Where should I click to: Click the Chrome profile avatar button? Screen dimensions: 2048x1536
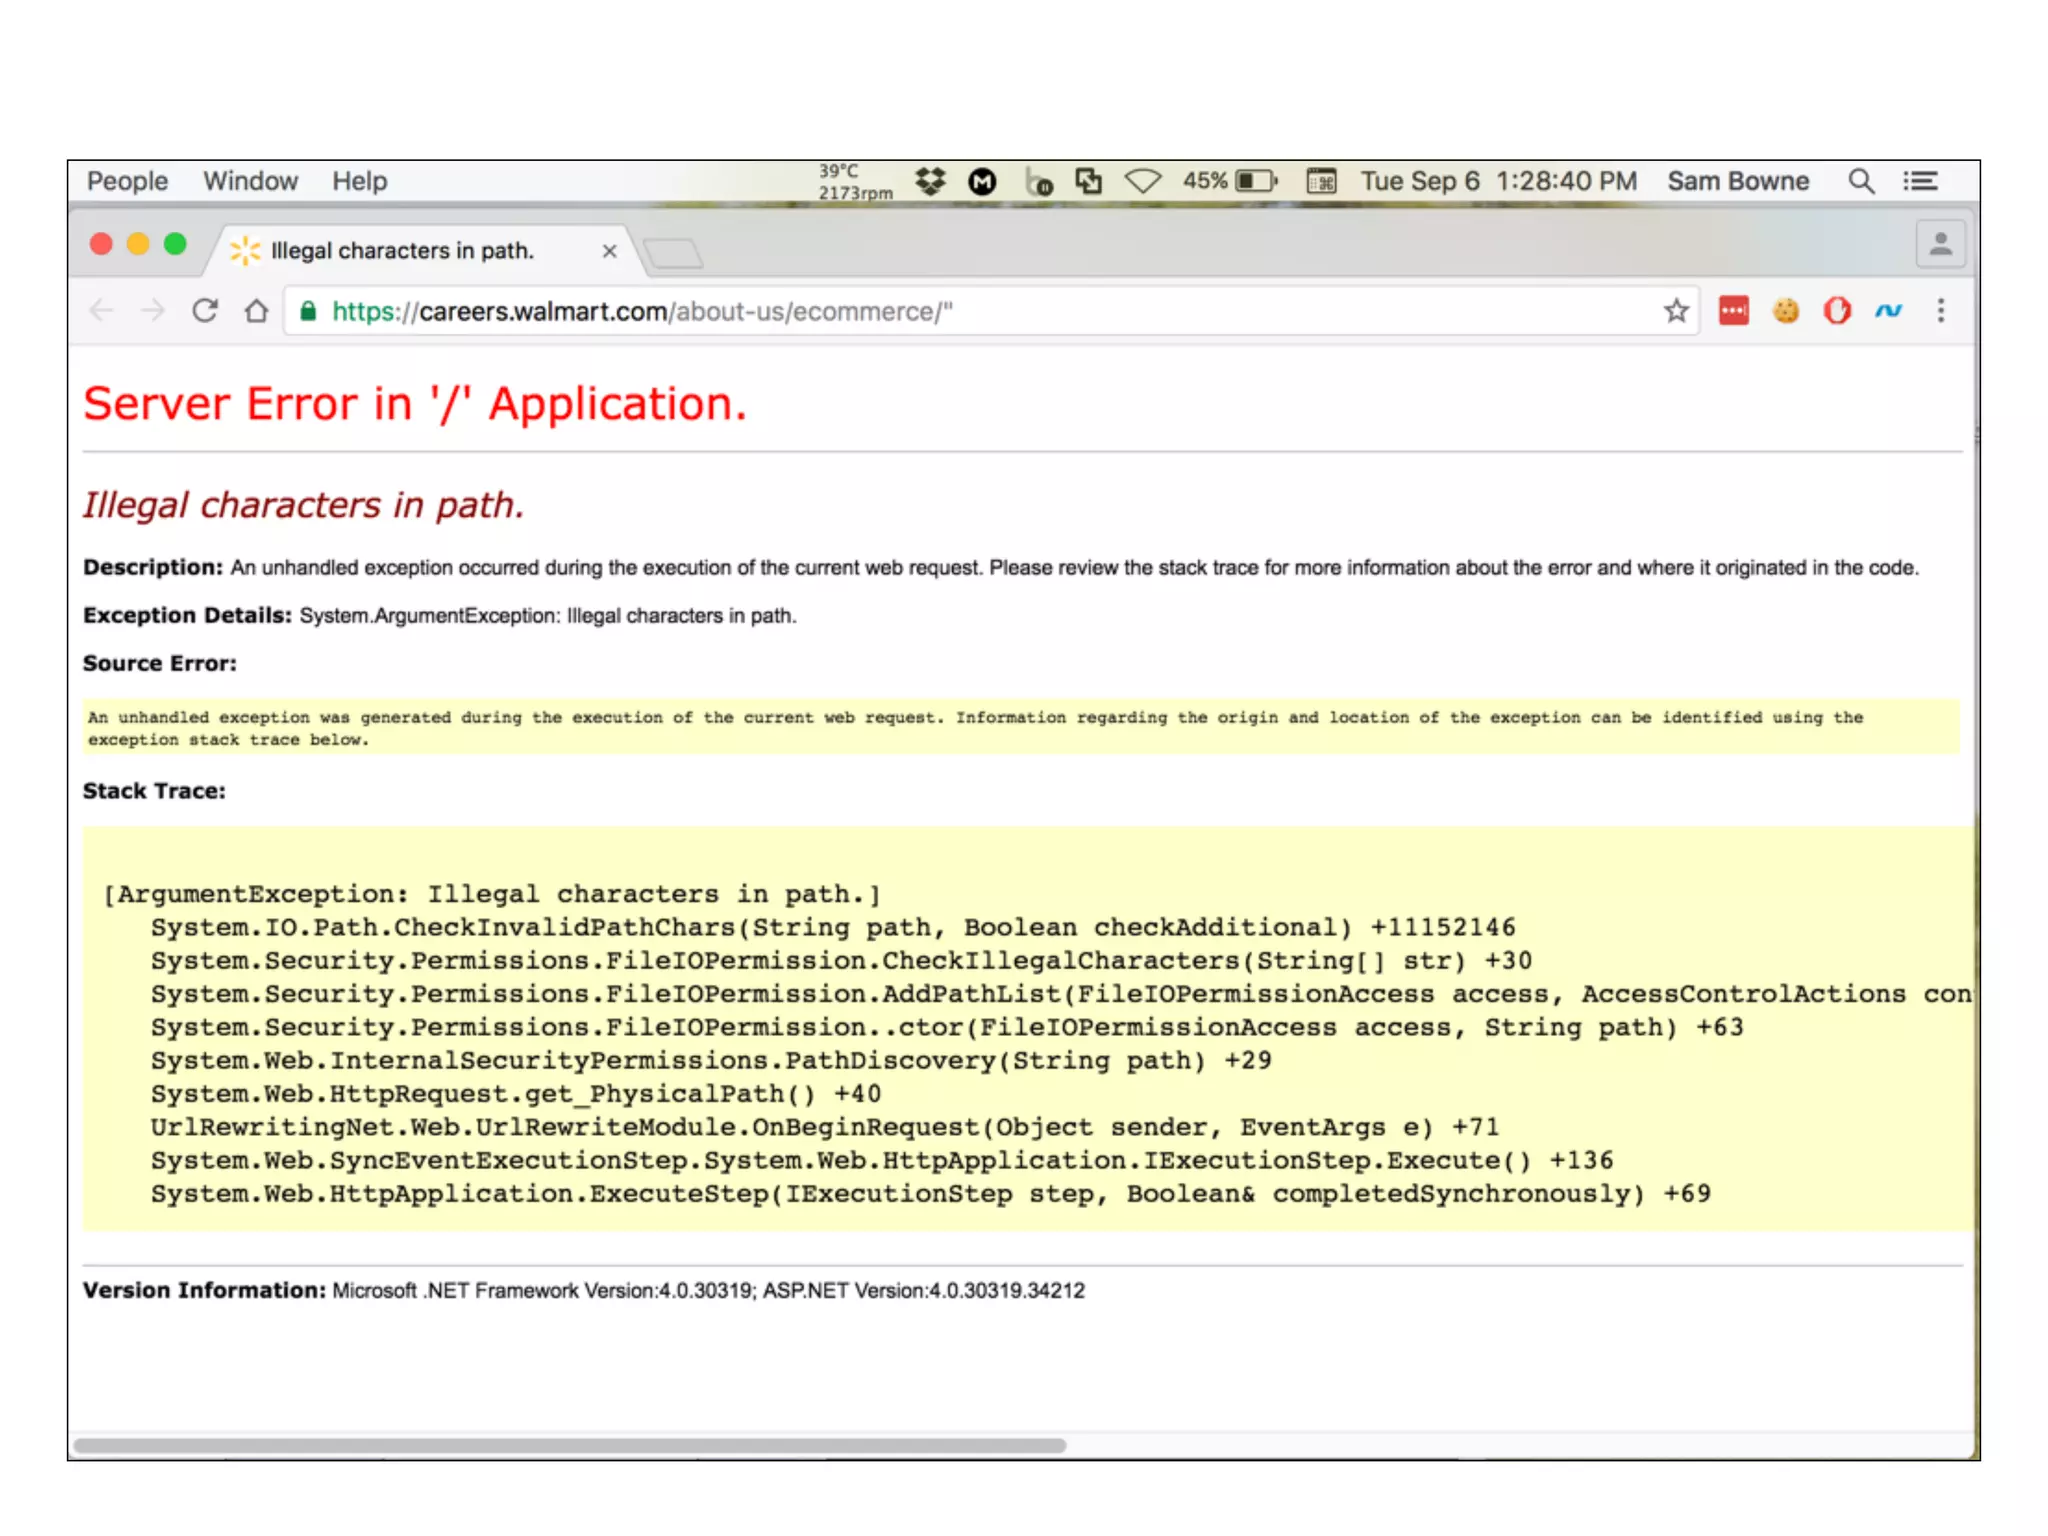point(1940,245)
